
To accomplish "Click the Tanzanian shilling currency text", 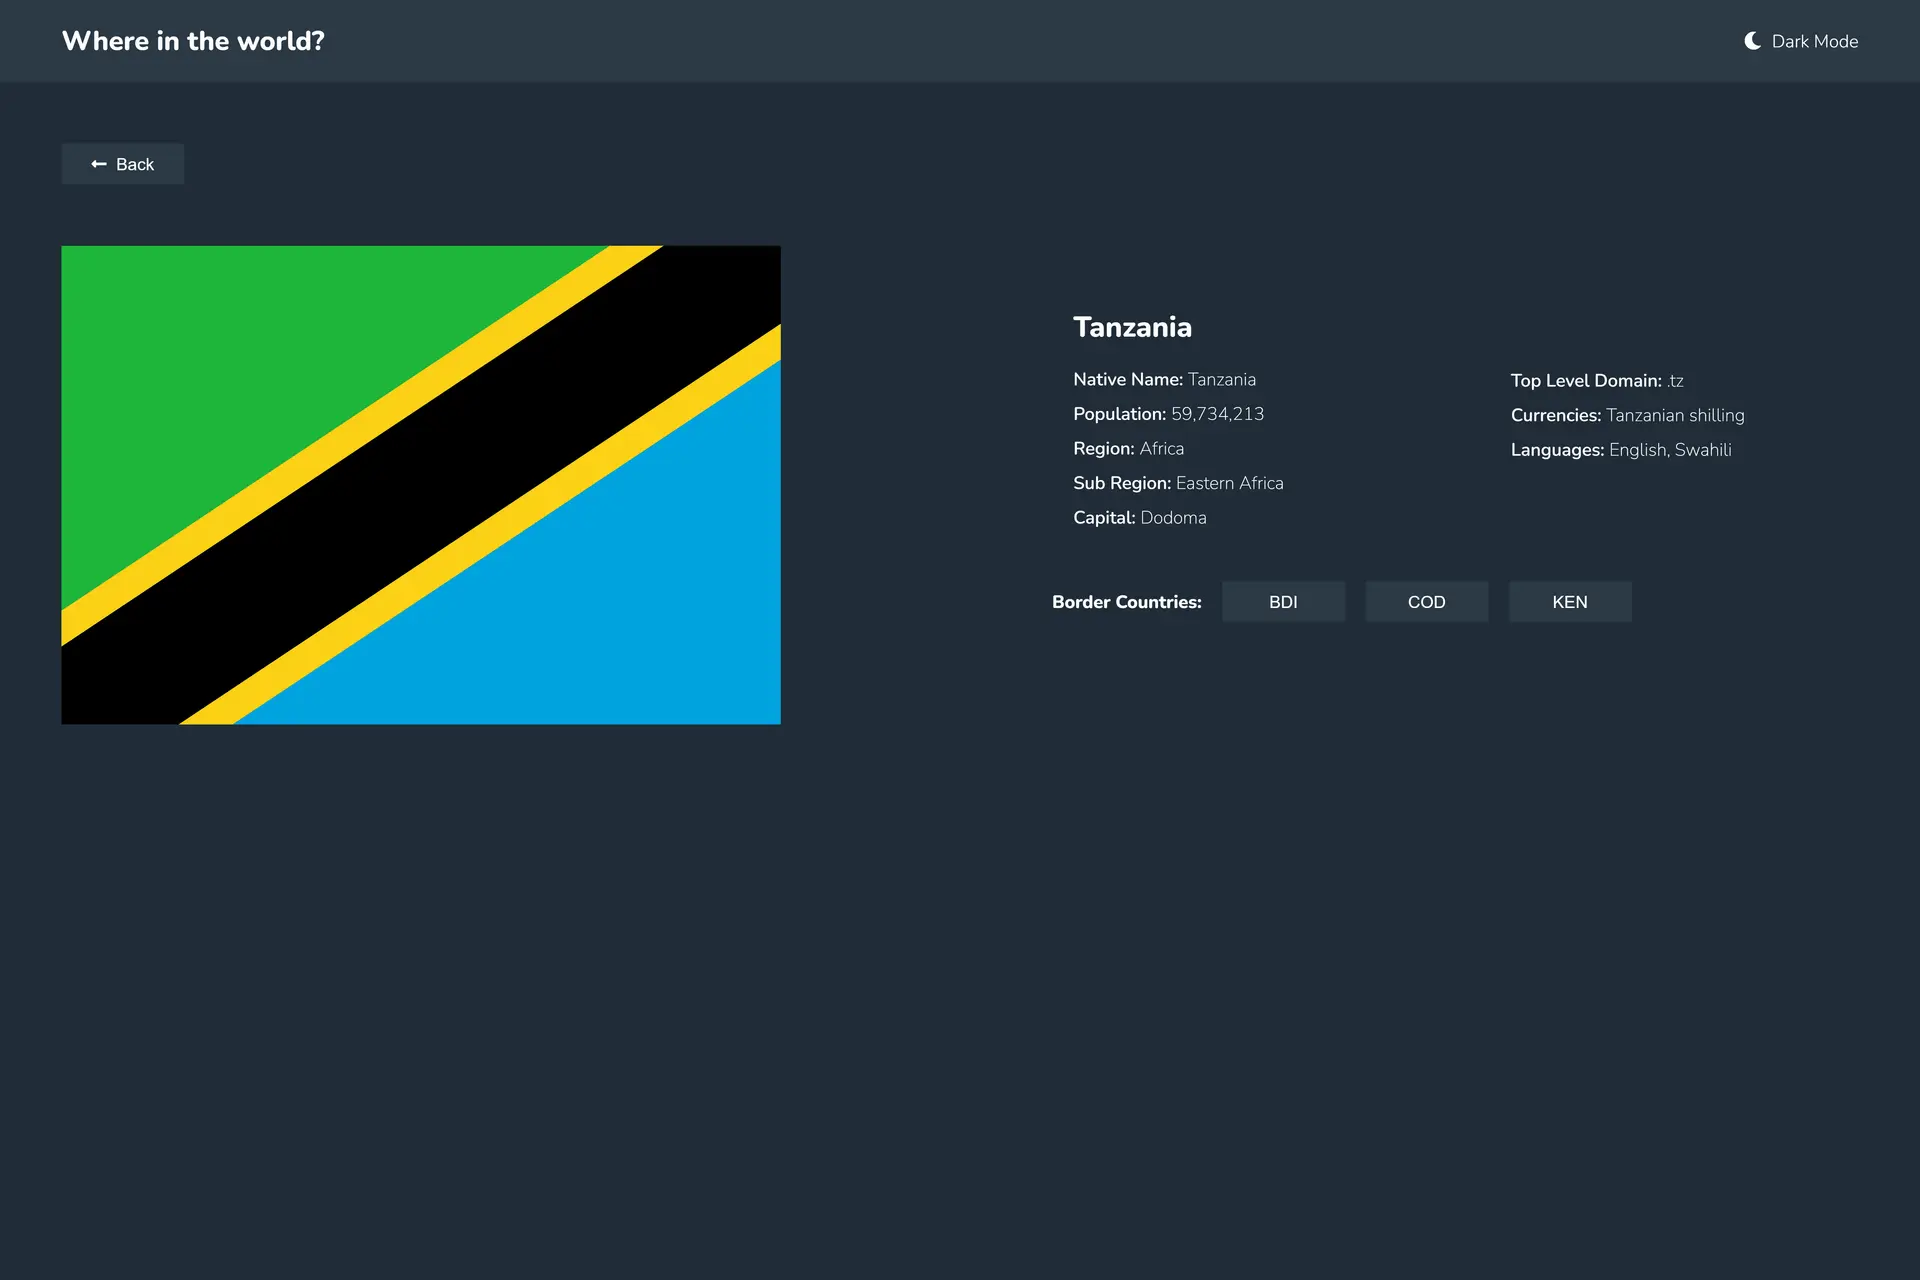I will (1675, 415).
